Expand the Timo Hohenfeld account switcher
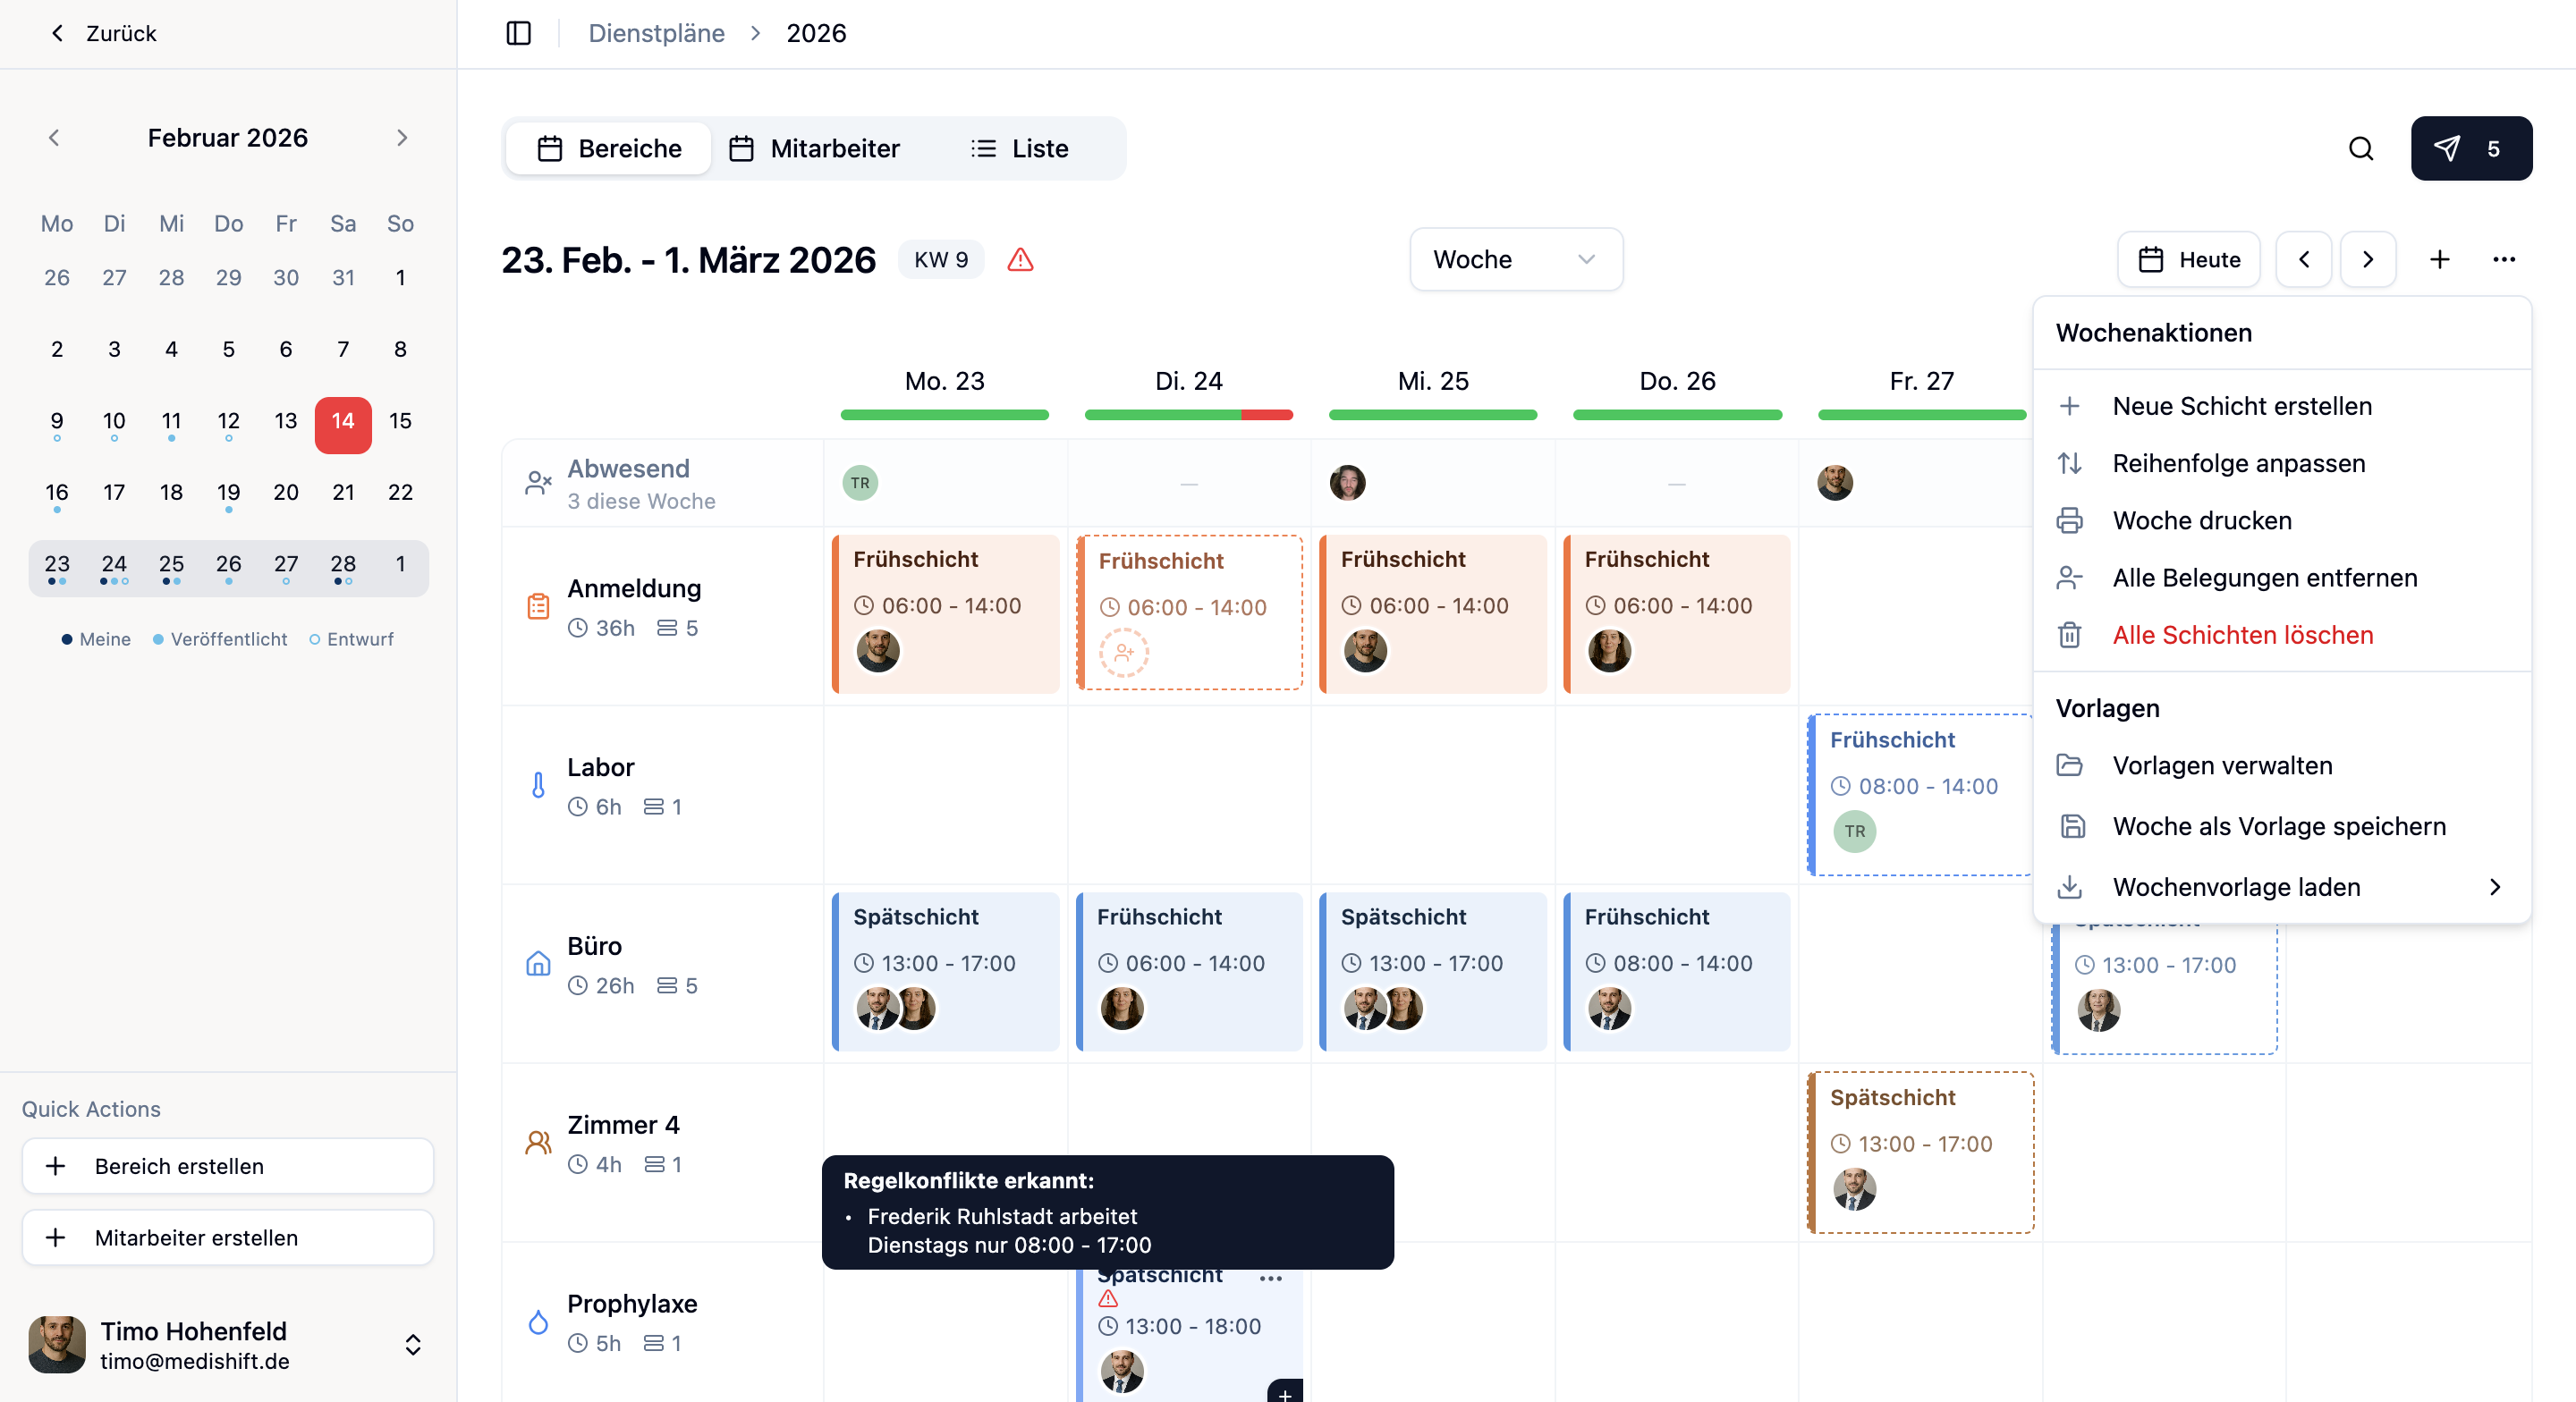 coord(413,1345)
